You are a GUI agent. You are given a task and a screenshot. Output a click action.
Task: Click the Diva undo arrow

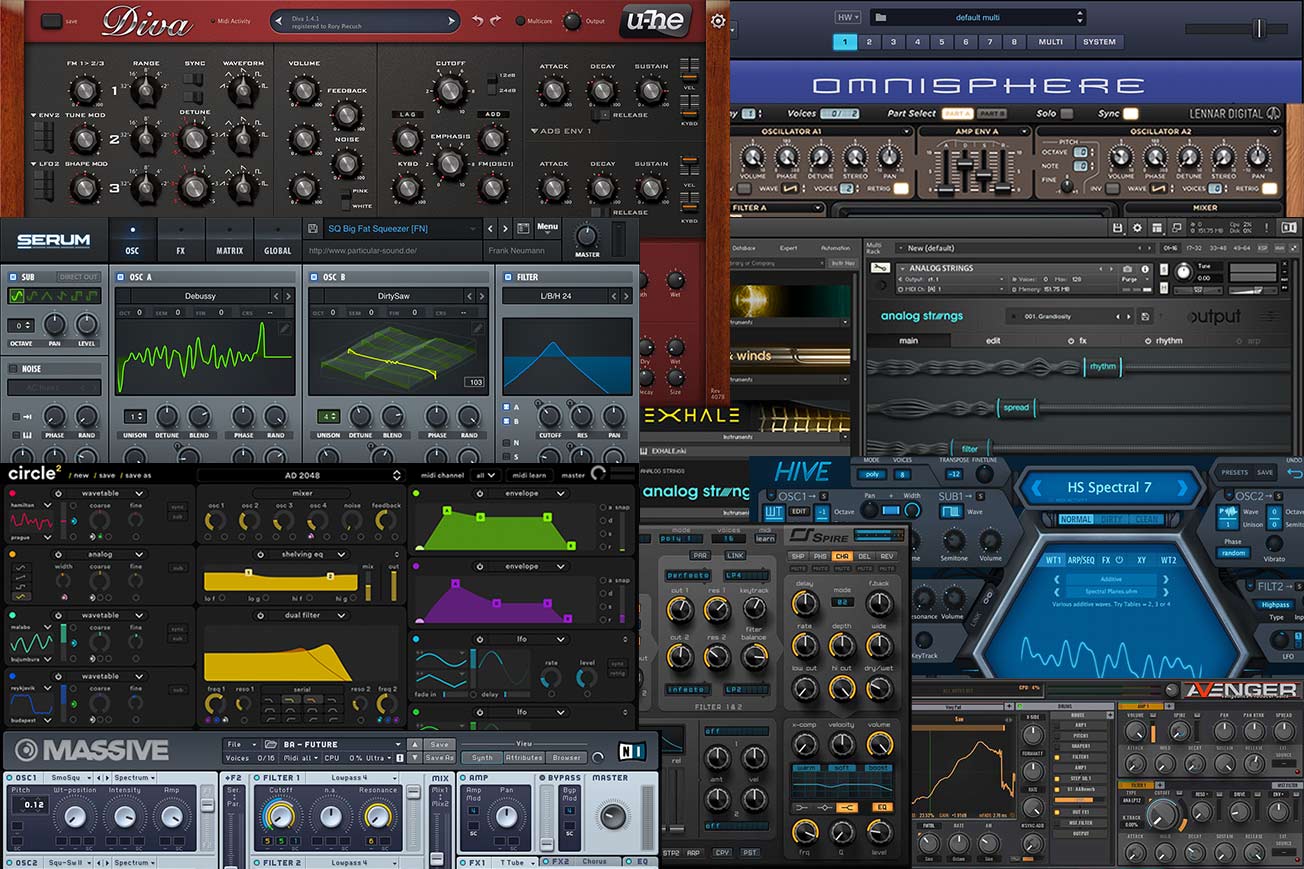477,20
